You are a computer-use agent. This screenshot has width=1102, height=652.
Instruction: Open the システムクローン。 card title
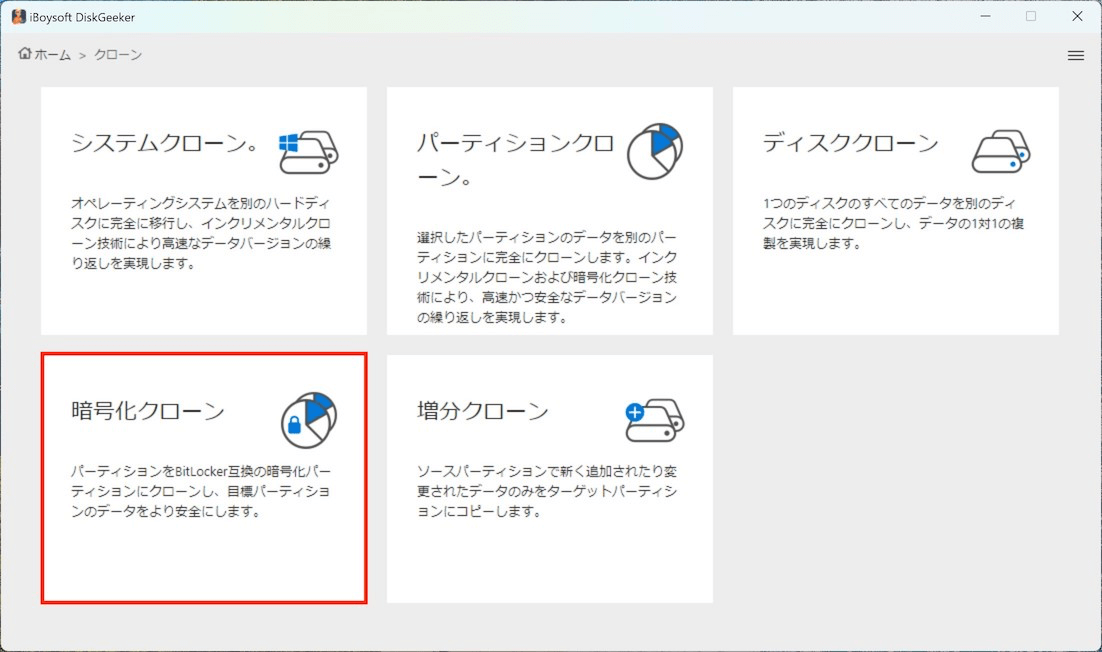(165, 143)
